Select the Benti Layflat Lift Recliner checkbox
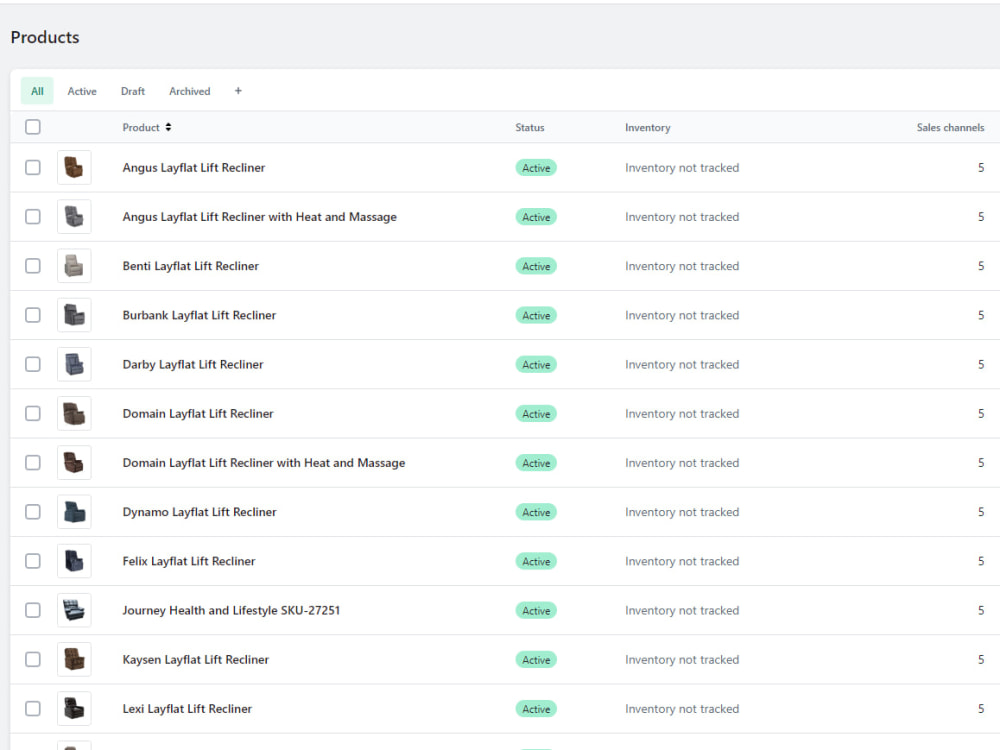Image resolution: width=1000 pixels, height=750 pixels. 33,266
